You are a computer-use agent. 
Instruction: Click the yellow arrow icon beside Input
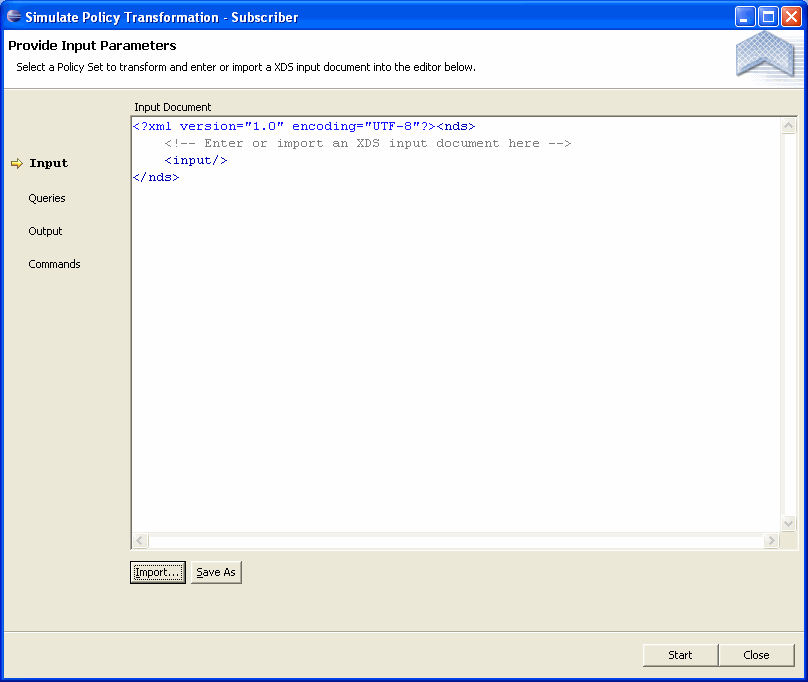(17, 163)
